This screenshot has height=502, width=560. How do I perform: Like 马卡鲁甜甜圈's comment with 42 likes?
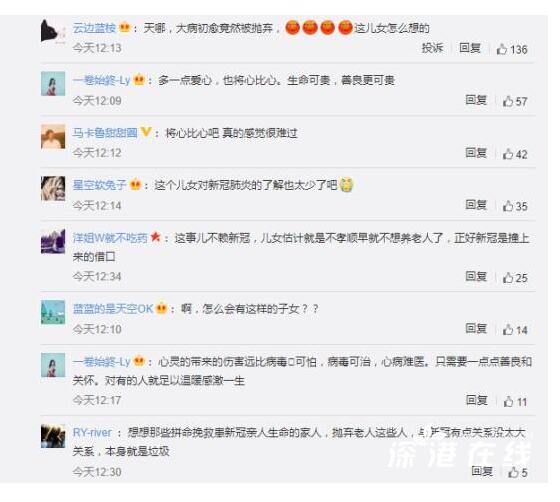[508, 154]
